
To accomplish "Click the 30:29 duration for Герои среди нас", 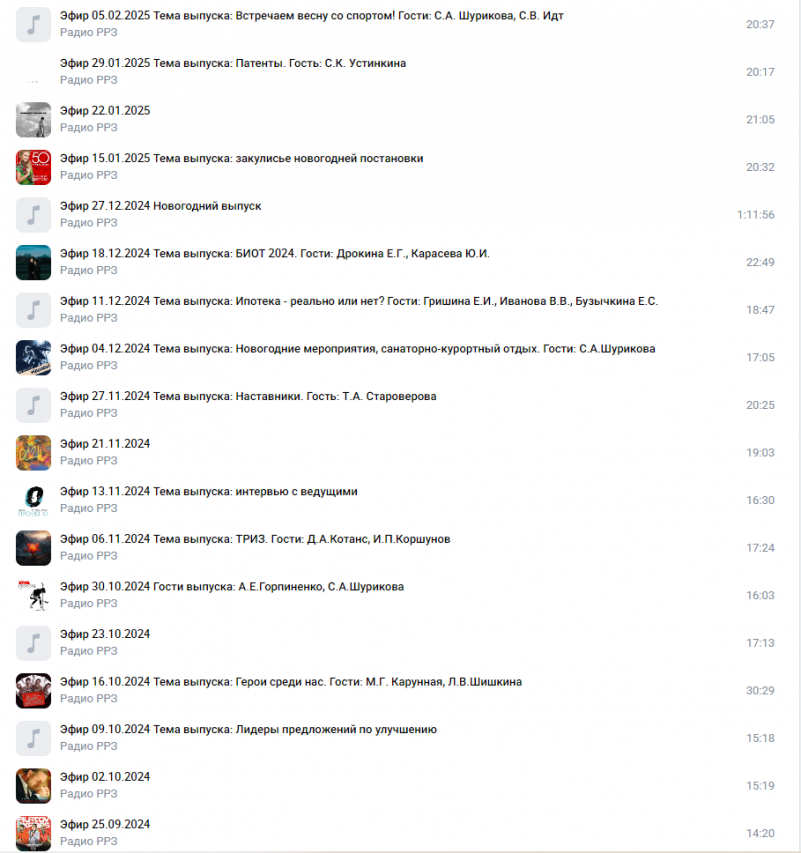I will tap(760, 691).
